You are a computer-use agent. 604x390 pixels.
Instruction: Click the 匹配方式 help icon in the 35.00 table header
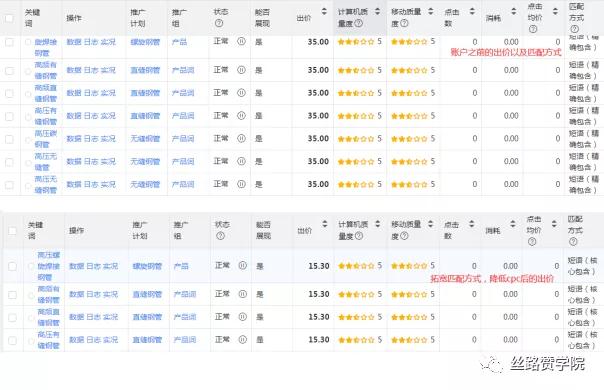click(x=574, y=29)
